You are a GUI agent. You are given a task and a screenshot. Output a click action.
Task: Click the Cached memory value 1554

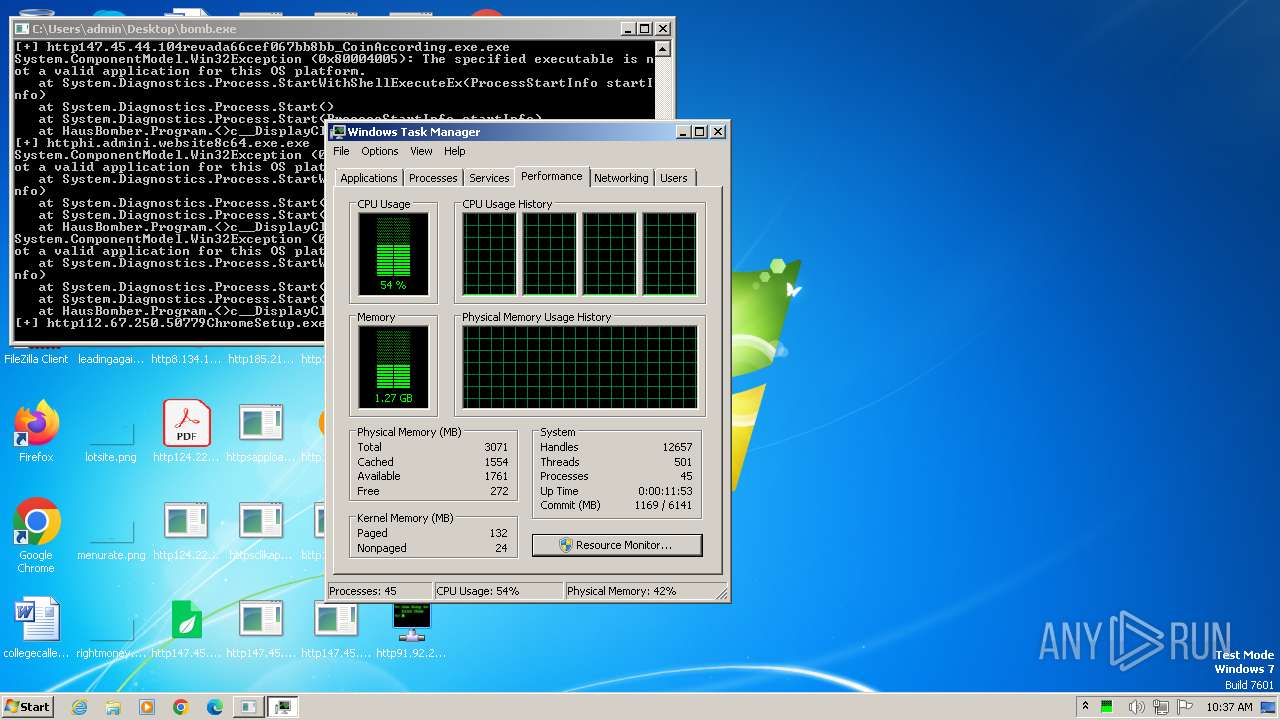[496, 462]
